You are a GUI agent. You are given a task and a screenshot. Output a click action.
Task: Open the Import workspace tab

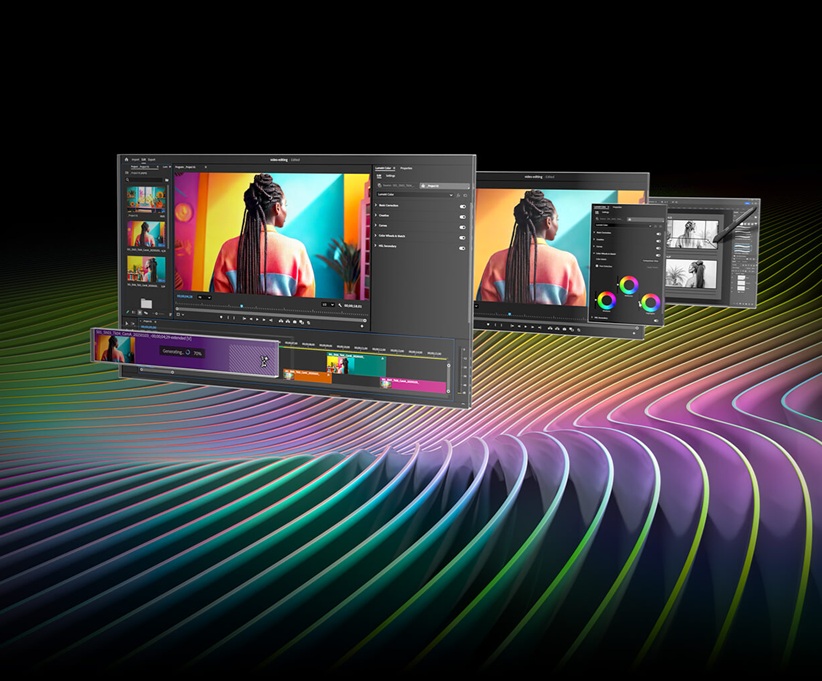[x=135, y=159]
